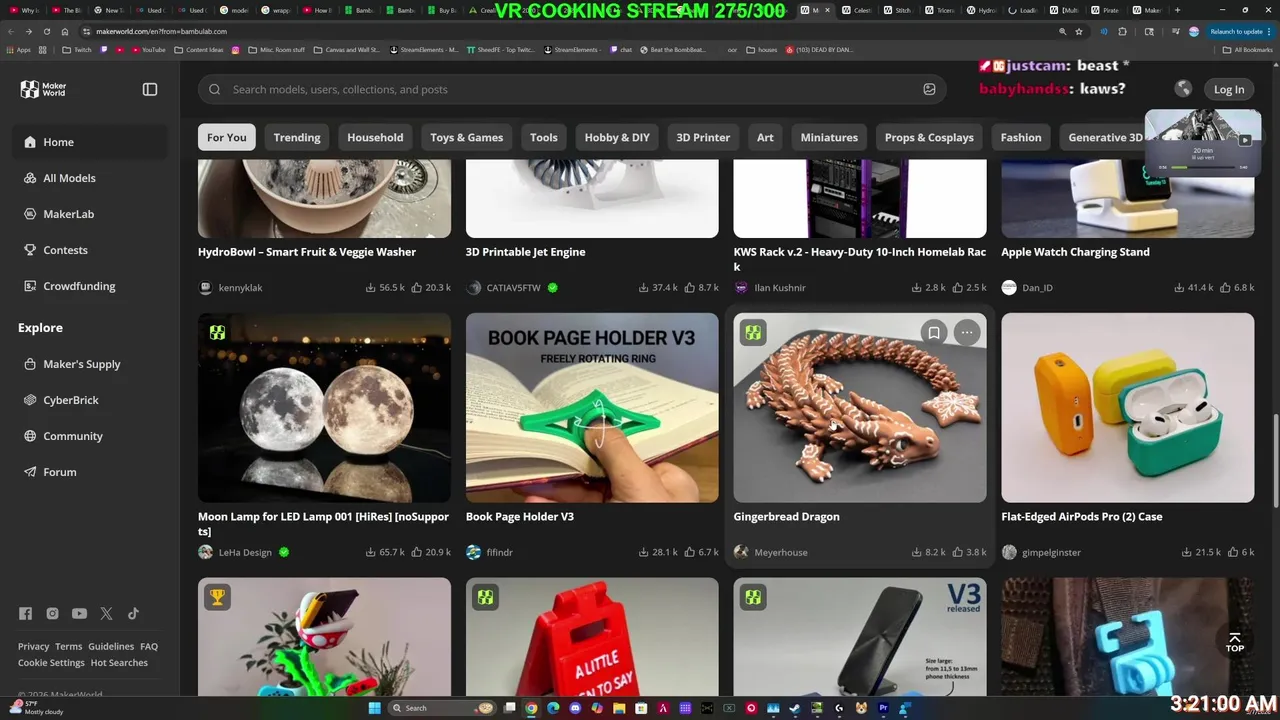The image size is (1280, 720).
Task: Open Meyerhouse author profile avatar
Action: (741, 552)
